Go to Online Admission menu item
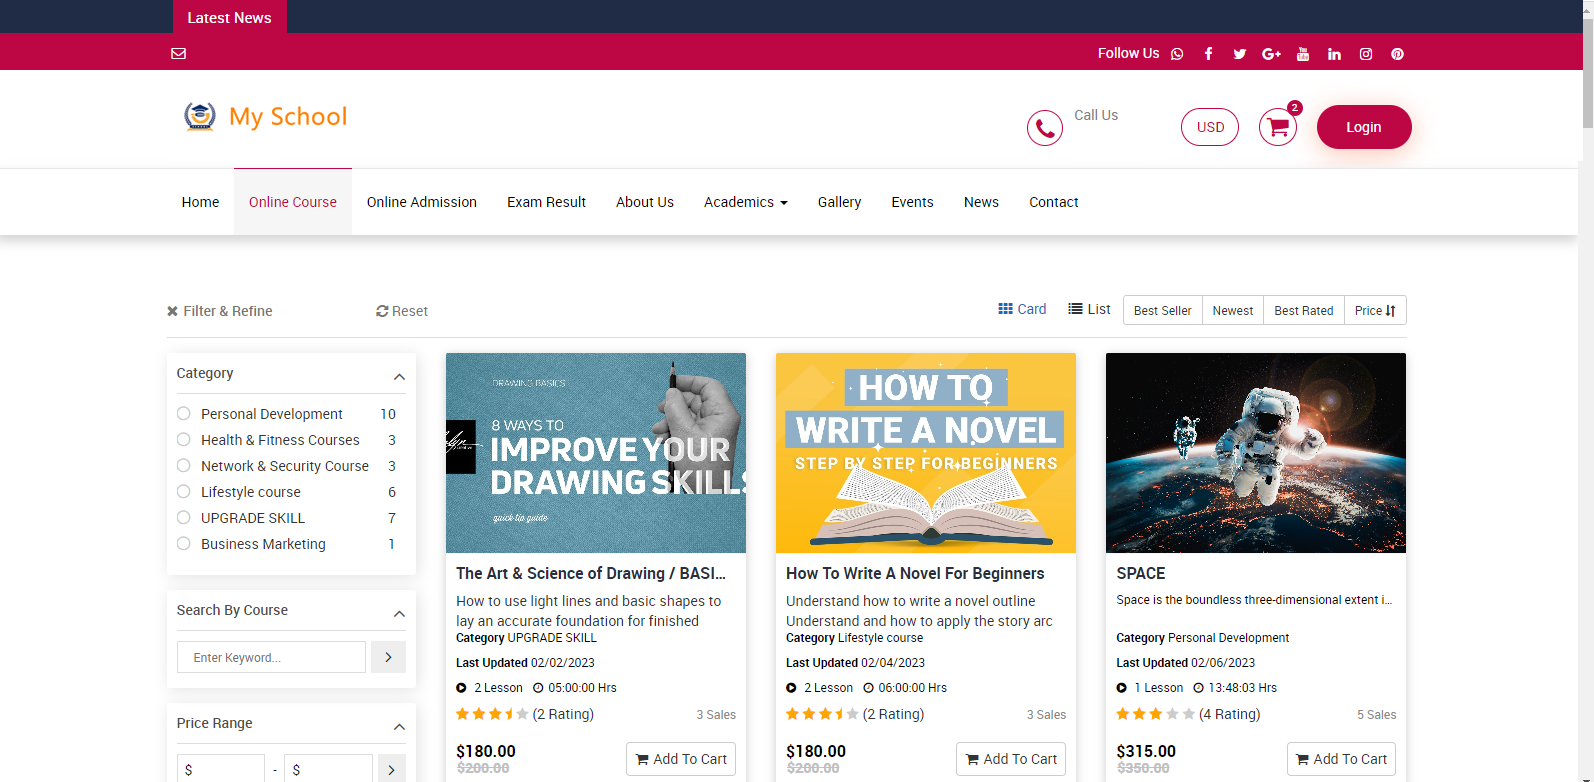The width and height of the screenshot is (1594, 782). (421, 202)
